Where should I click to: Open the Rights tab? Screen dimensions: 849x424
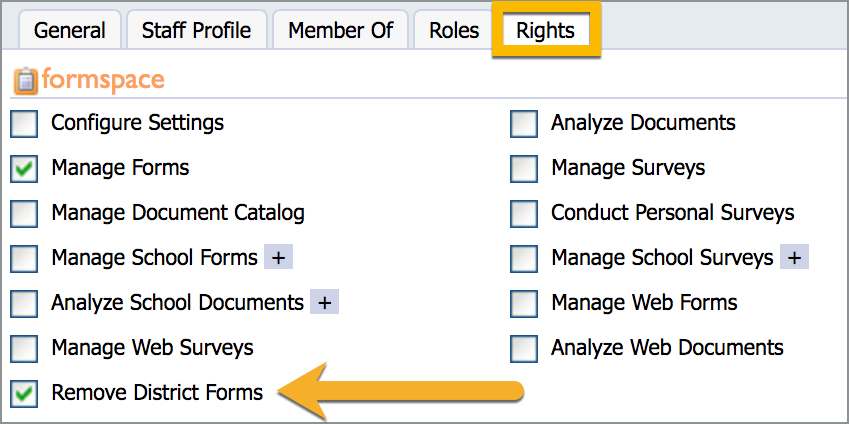coord(545,30)
